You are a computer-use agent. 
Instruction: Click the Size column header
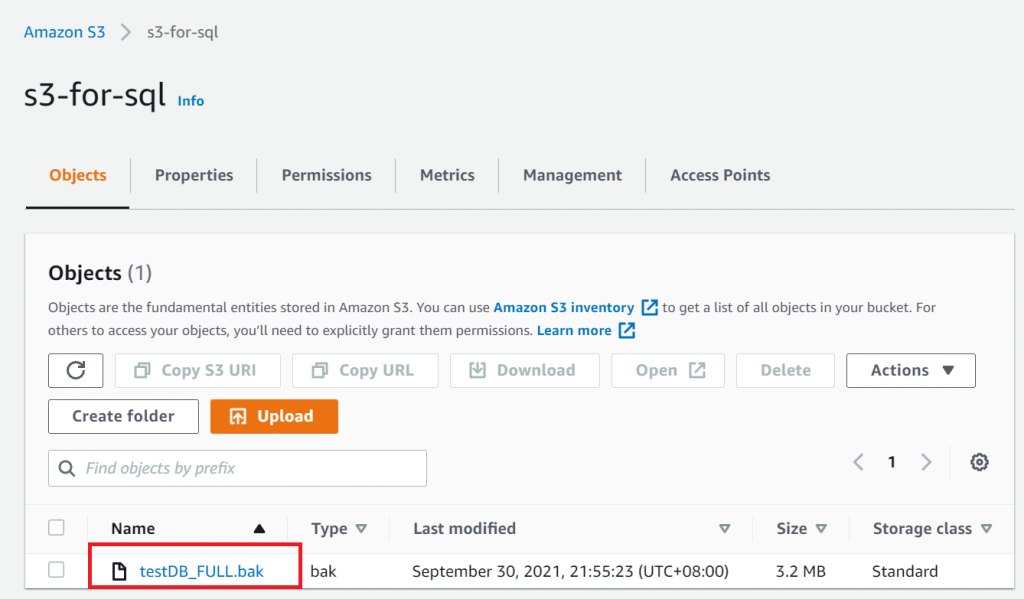[x=792, y=528]
